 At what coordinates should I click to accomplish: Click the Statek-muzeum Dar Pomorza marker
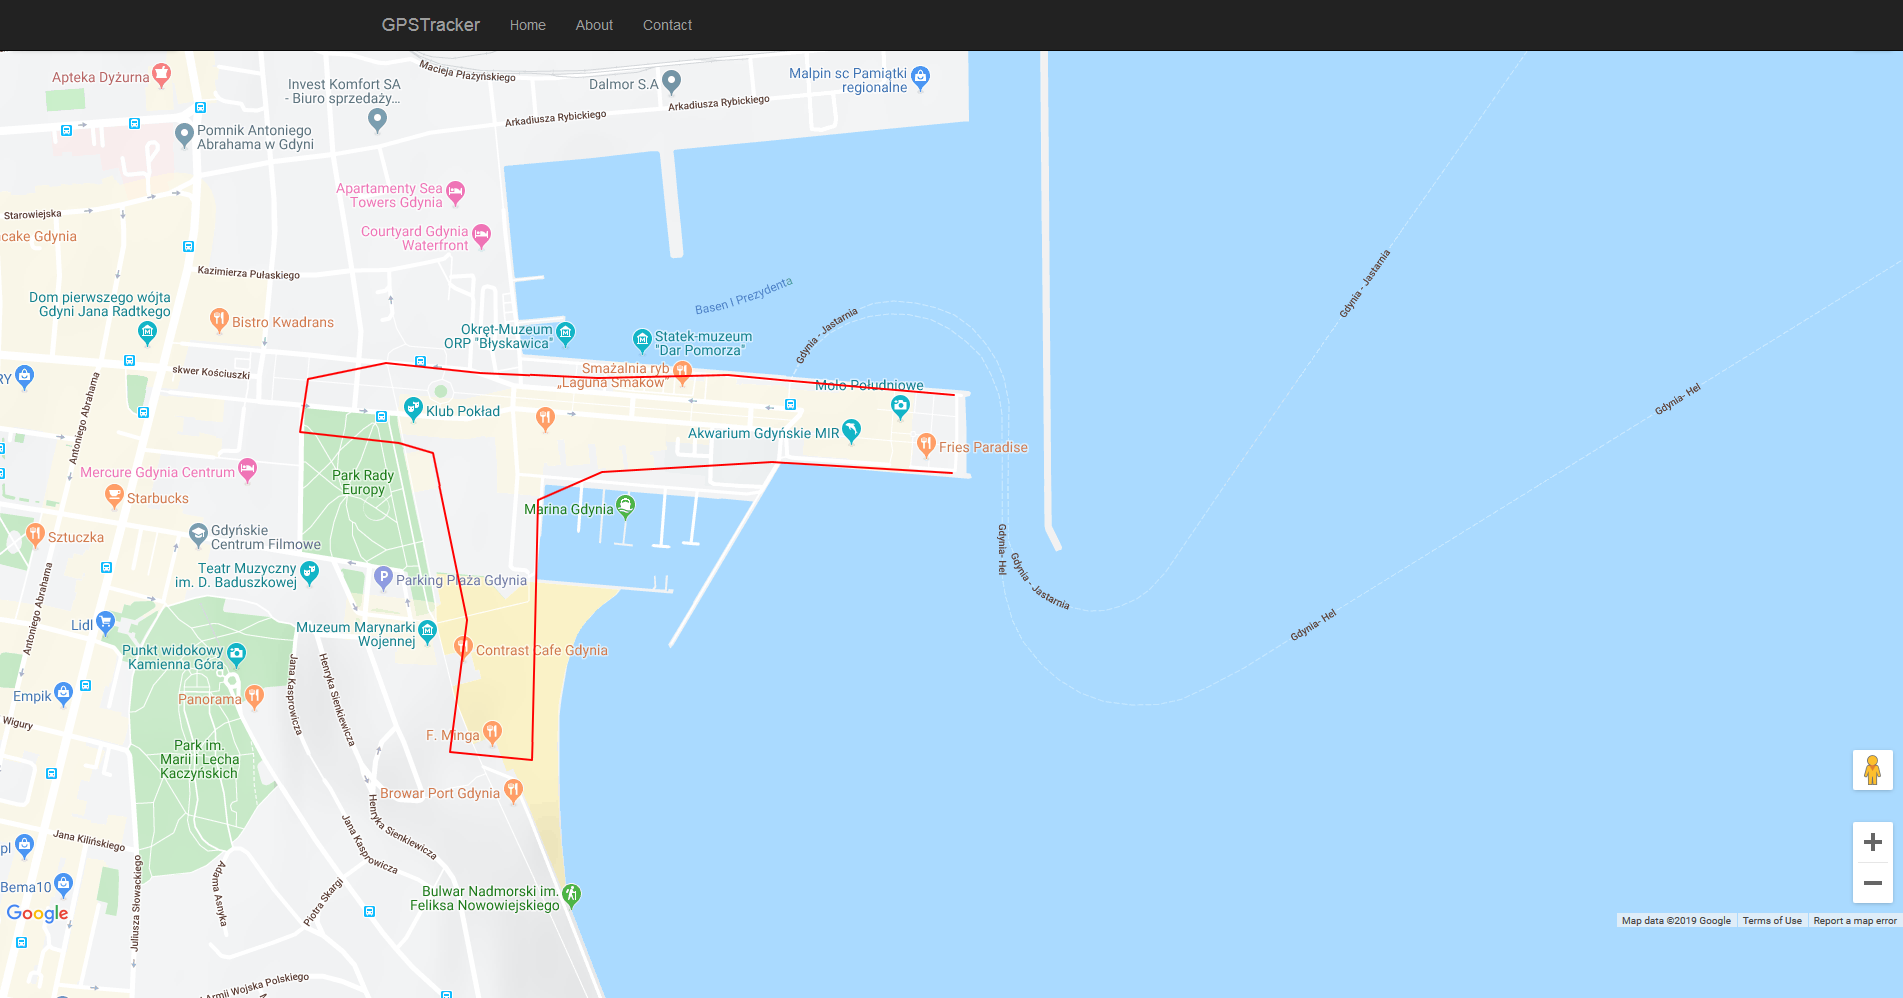point(642,341)
